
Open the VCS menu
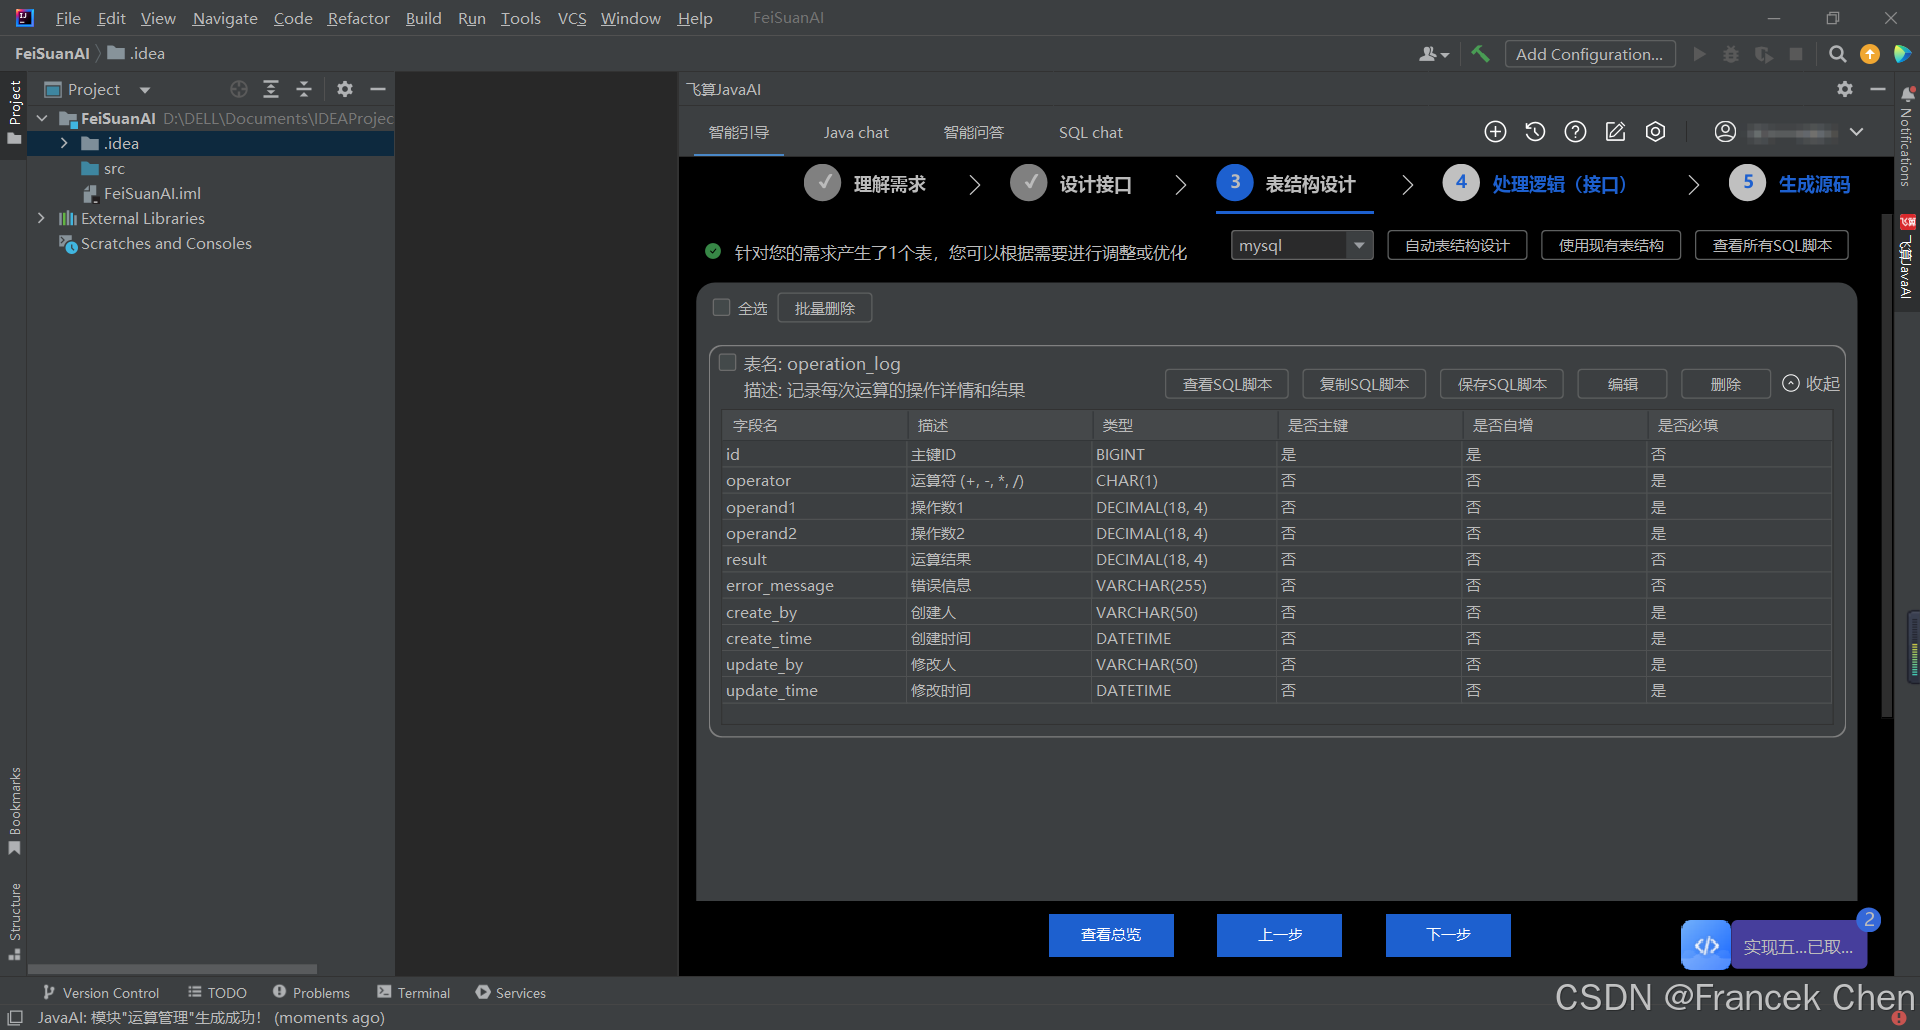click(x=572, y=18)
